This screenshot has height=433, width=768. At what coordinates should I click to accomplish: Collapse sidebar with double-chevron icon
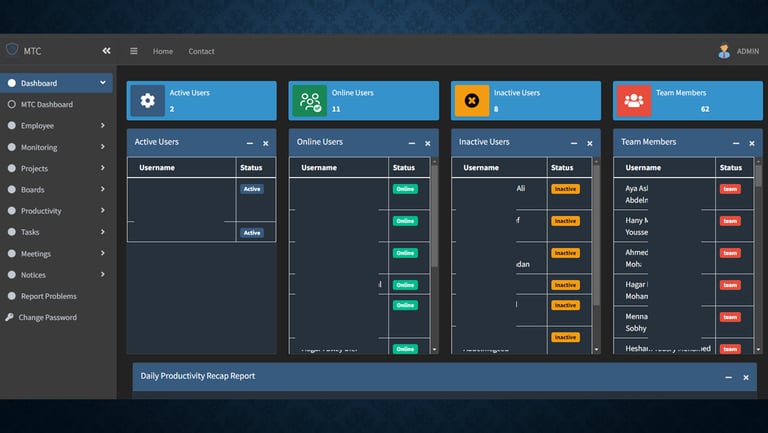[x=106, y=51]
